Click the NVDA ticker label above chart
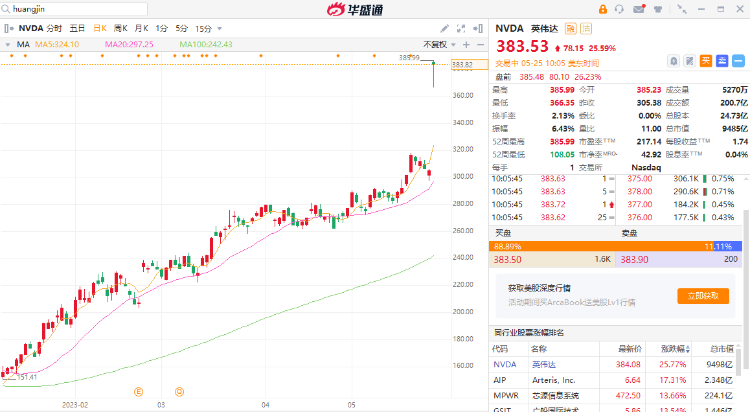The image size is (750, 412). click(31, 29)
